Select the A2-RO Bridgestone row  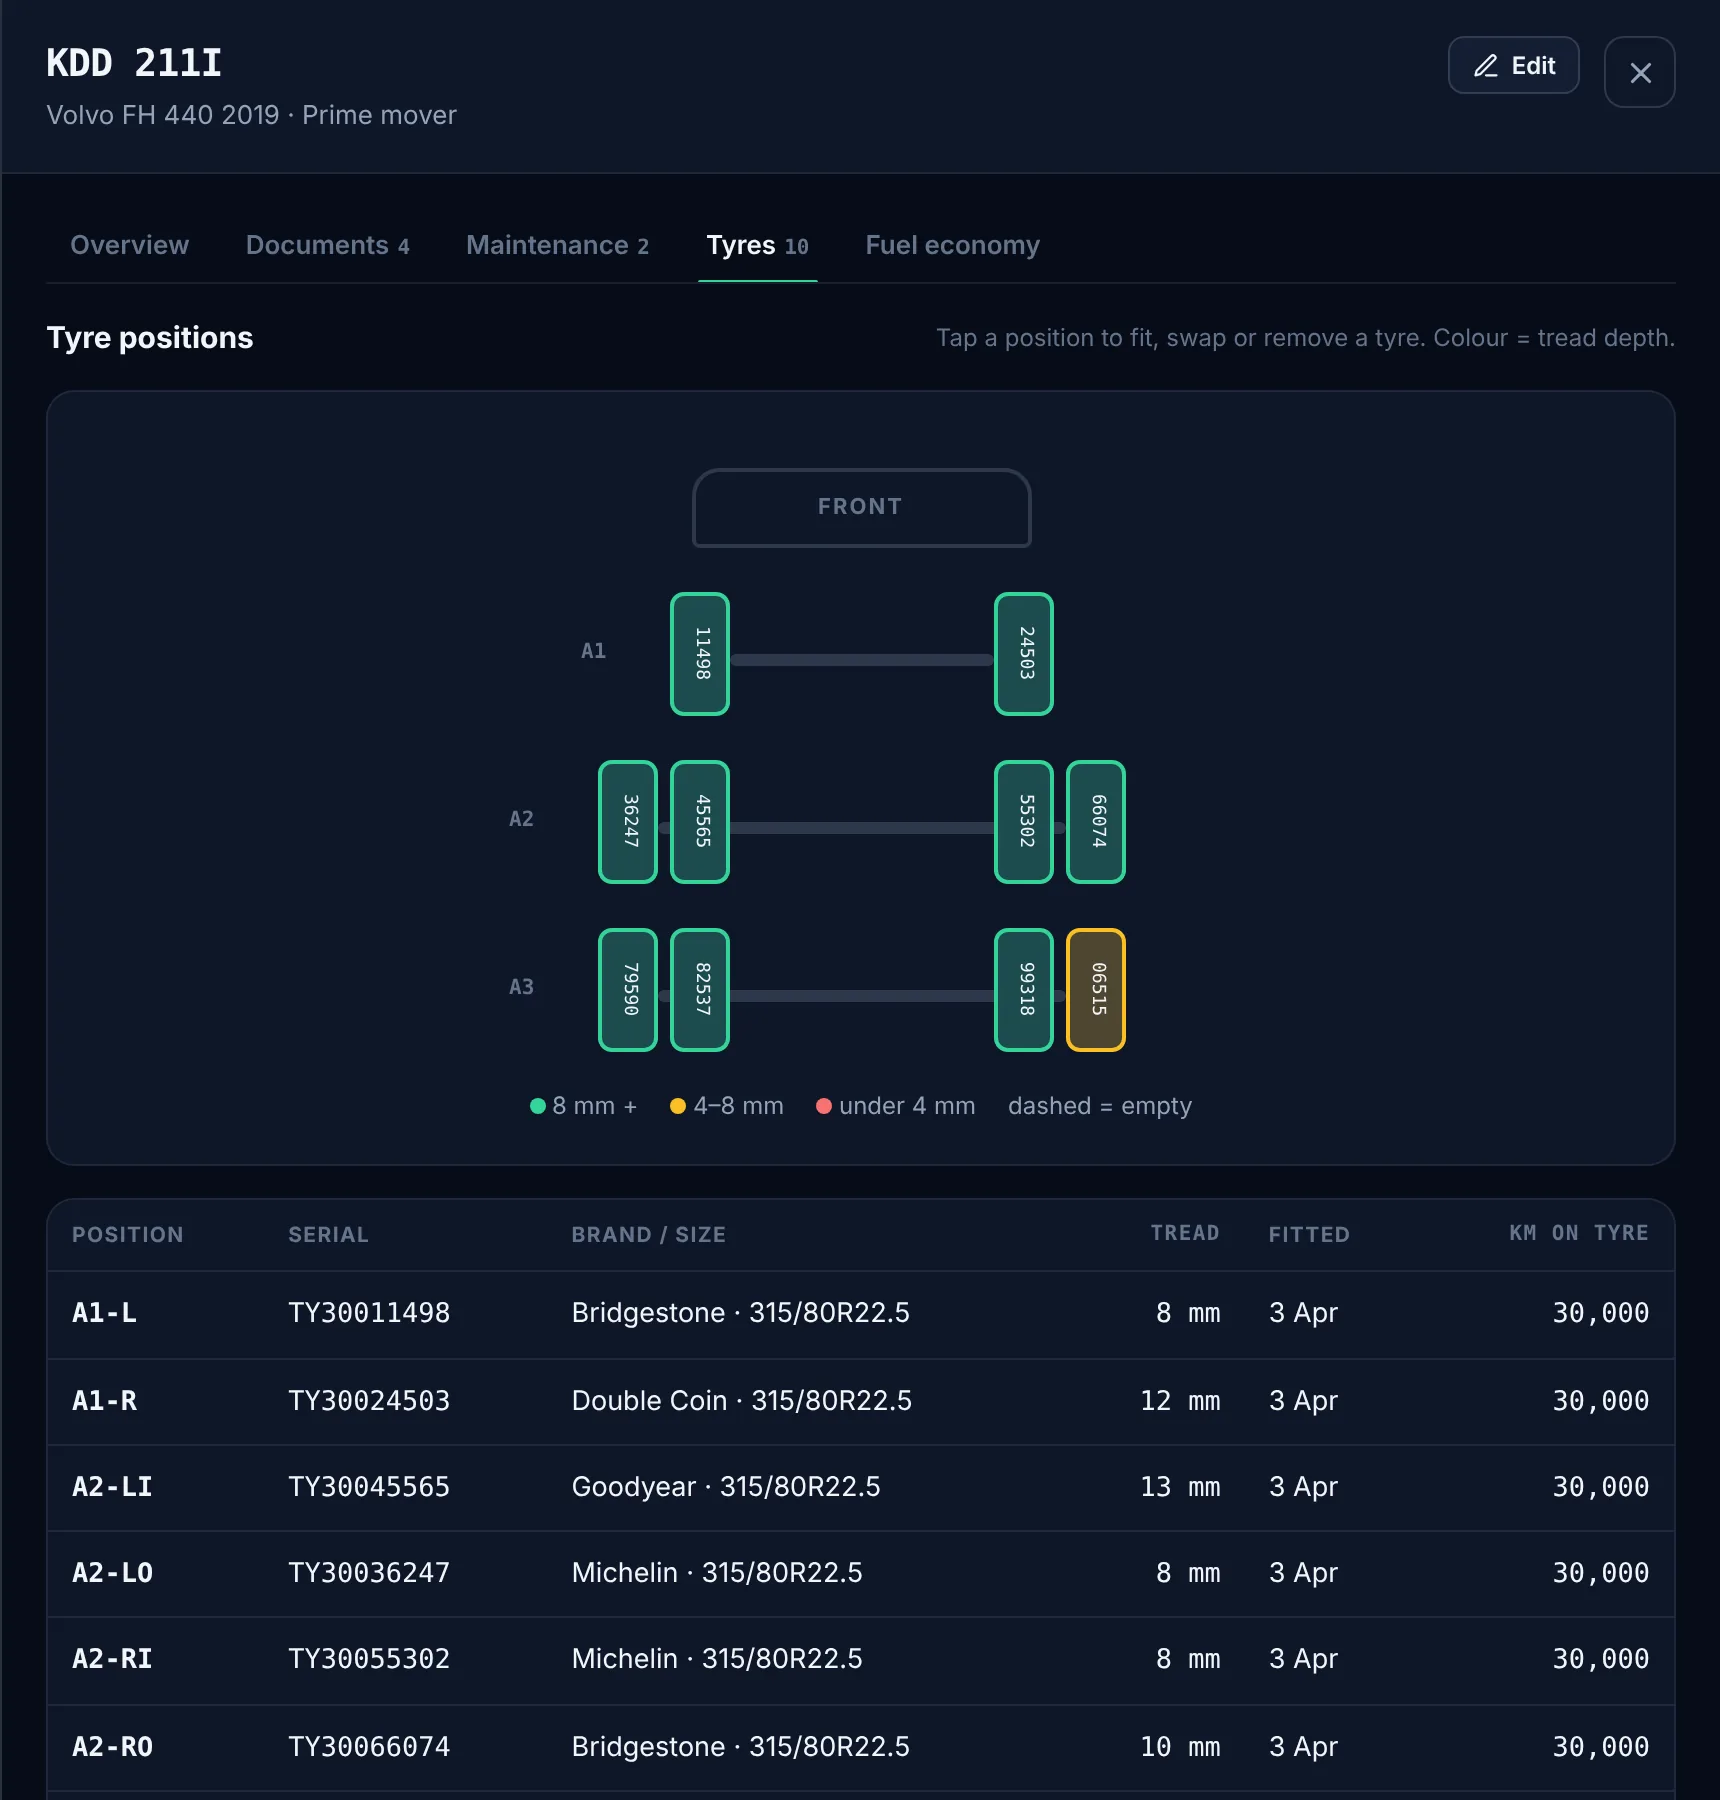pyautogui.click(x=860, y=1748)
